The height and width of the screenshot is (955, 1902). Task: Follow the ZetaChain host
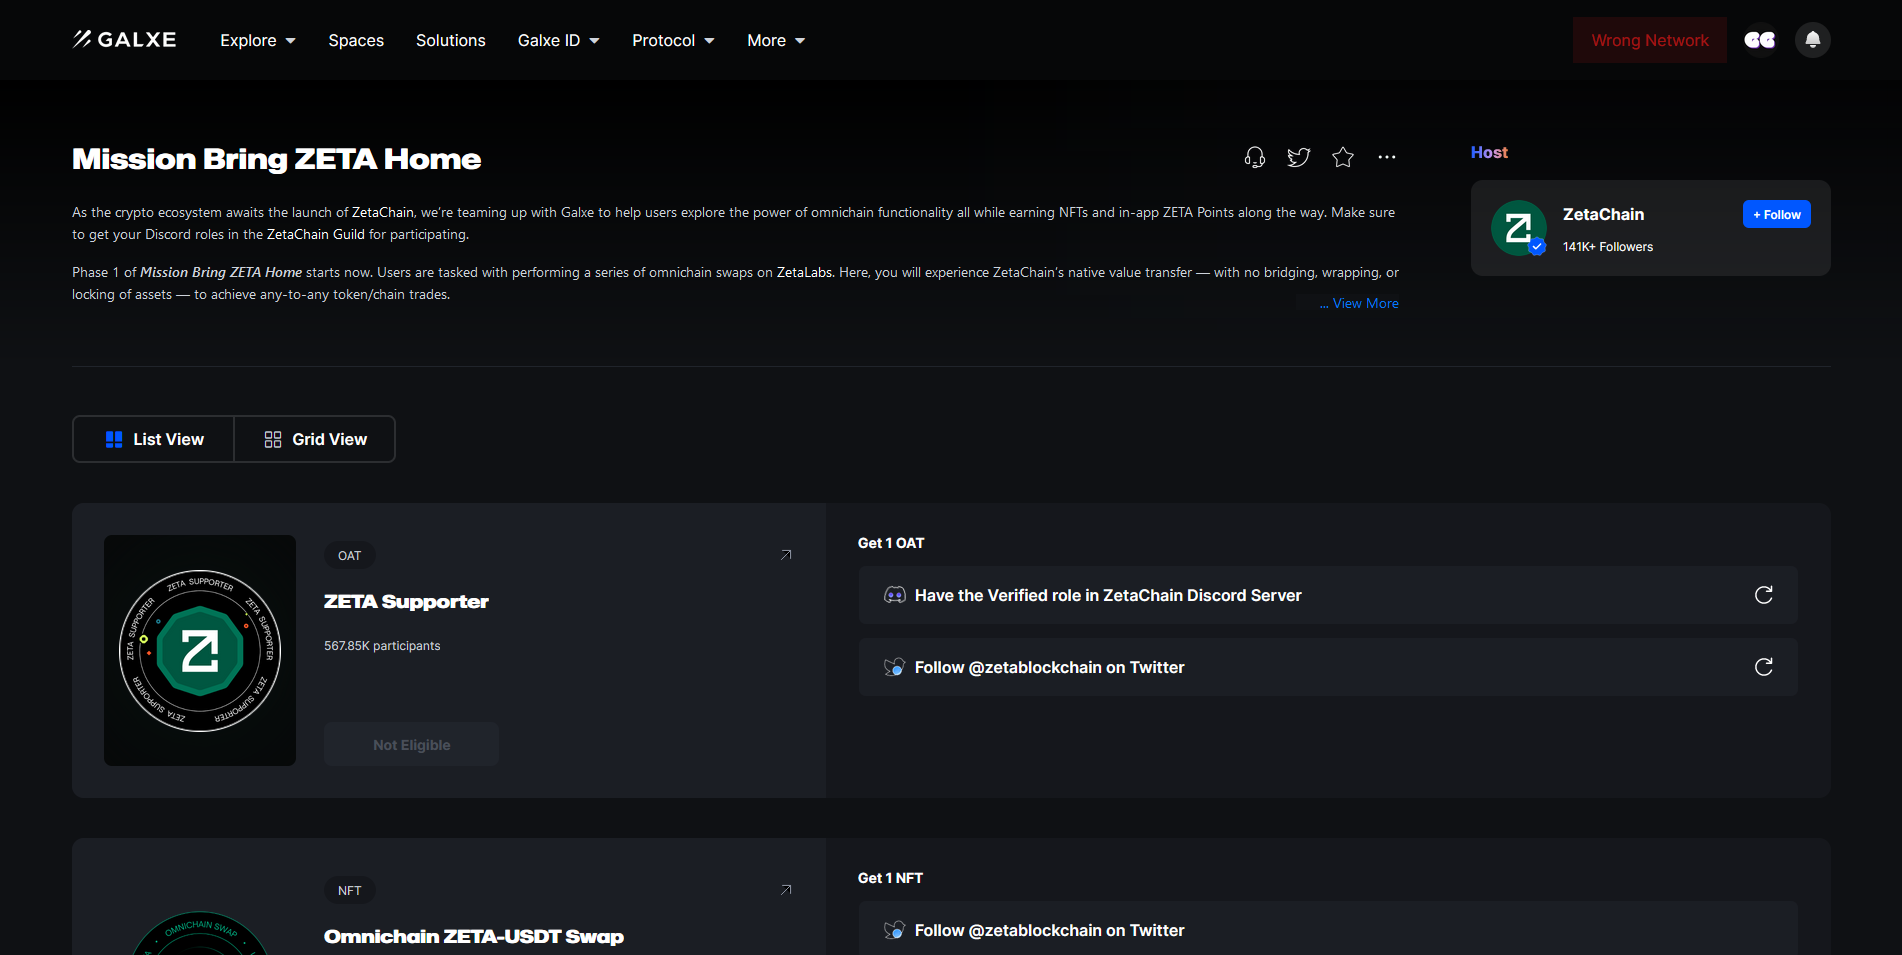[x=1776, y=214]
